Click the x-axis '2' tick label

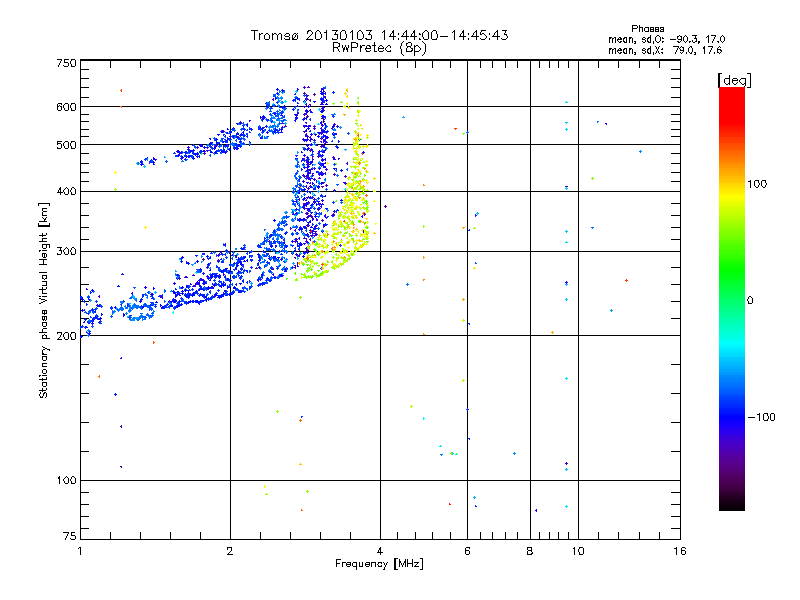click(230, 551)
